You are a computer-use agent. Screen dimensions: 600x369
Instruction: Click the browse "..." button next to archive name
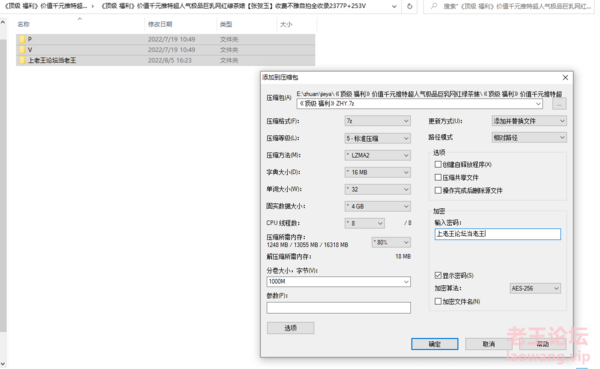[559, 104]
